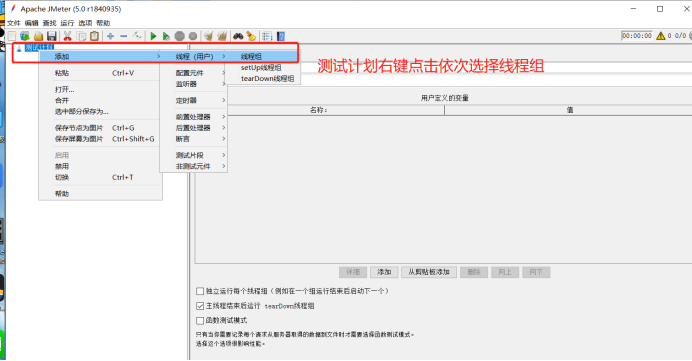Expand the 测试片段 submenu

[x=194, y=155]
